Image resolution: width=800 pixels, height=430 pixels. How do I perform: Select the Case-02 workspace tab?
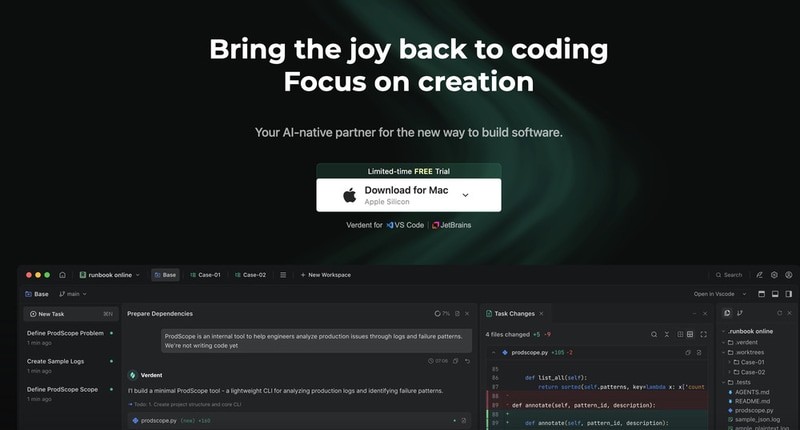(250, 275)
